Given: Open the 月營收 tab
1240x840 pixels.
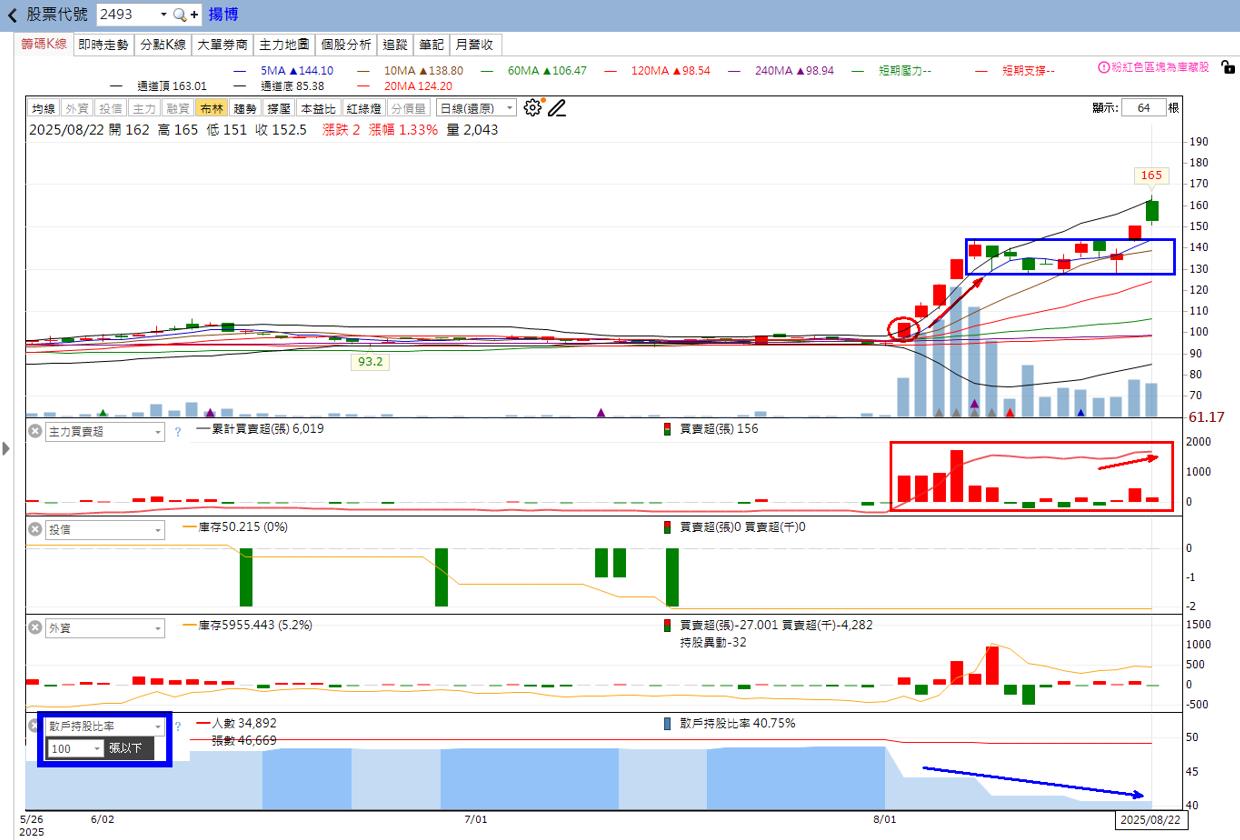Looking at the screenshot, I should (476, 44).
